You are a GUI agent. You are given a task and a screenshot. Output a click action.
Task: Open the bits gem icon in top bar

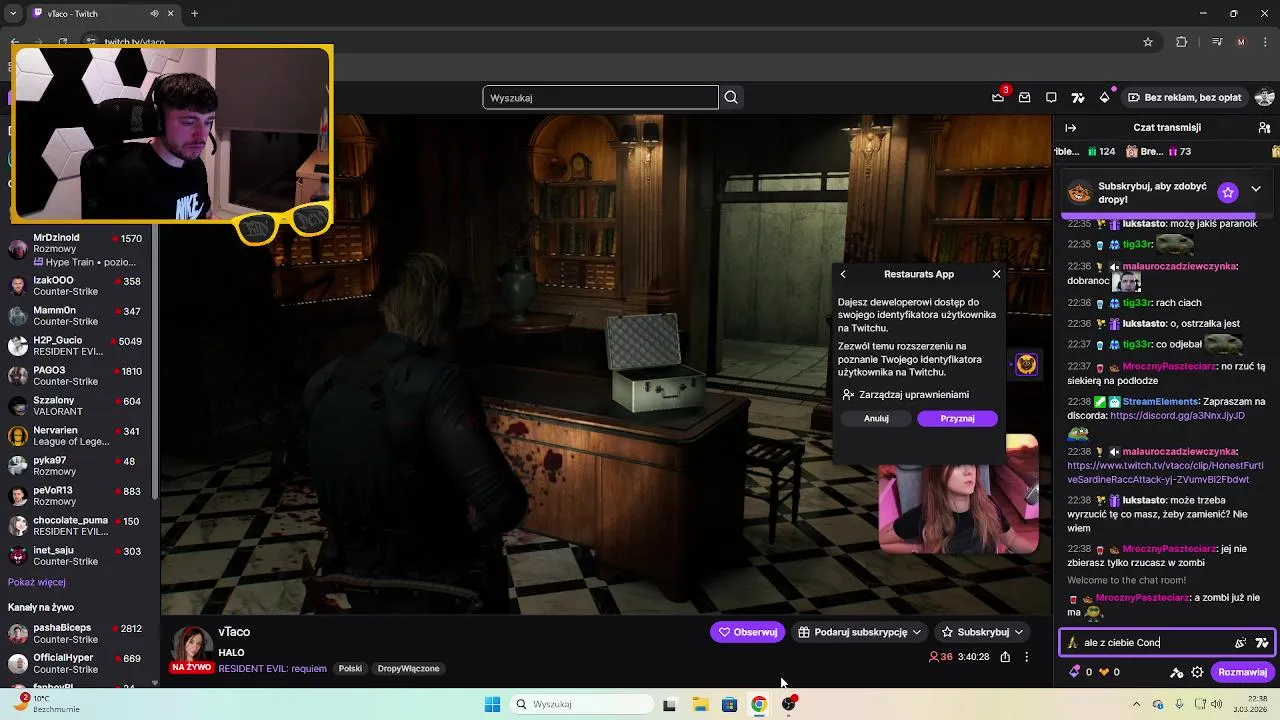tap(1104, 97)
